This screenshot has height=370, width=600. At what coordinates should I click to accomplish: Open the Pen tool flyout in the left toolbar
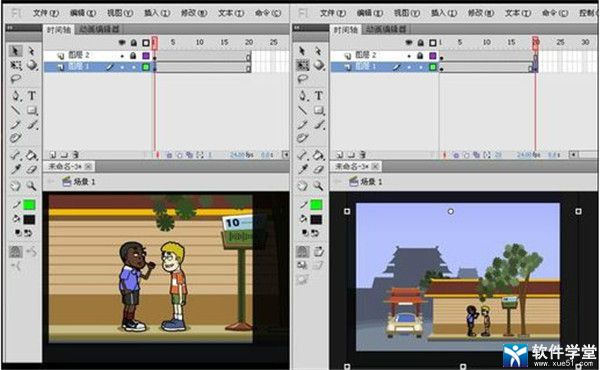[16, 96]
